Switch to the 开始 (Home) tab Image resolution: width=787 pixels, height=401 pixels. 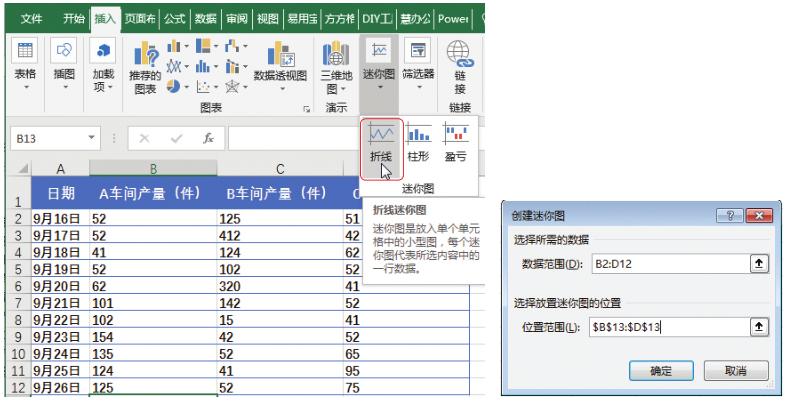pos(74,19)
